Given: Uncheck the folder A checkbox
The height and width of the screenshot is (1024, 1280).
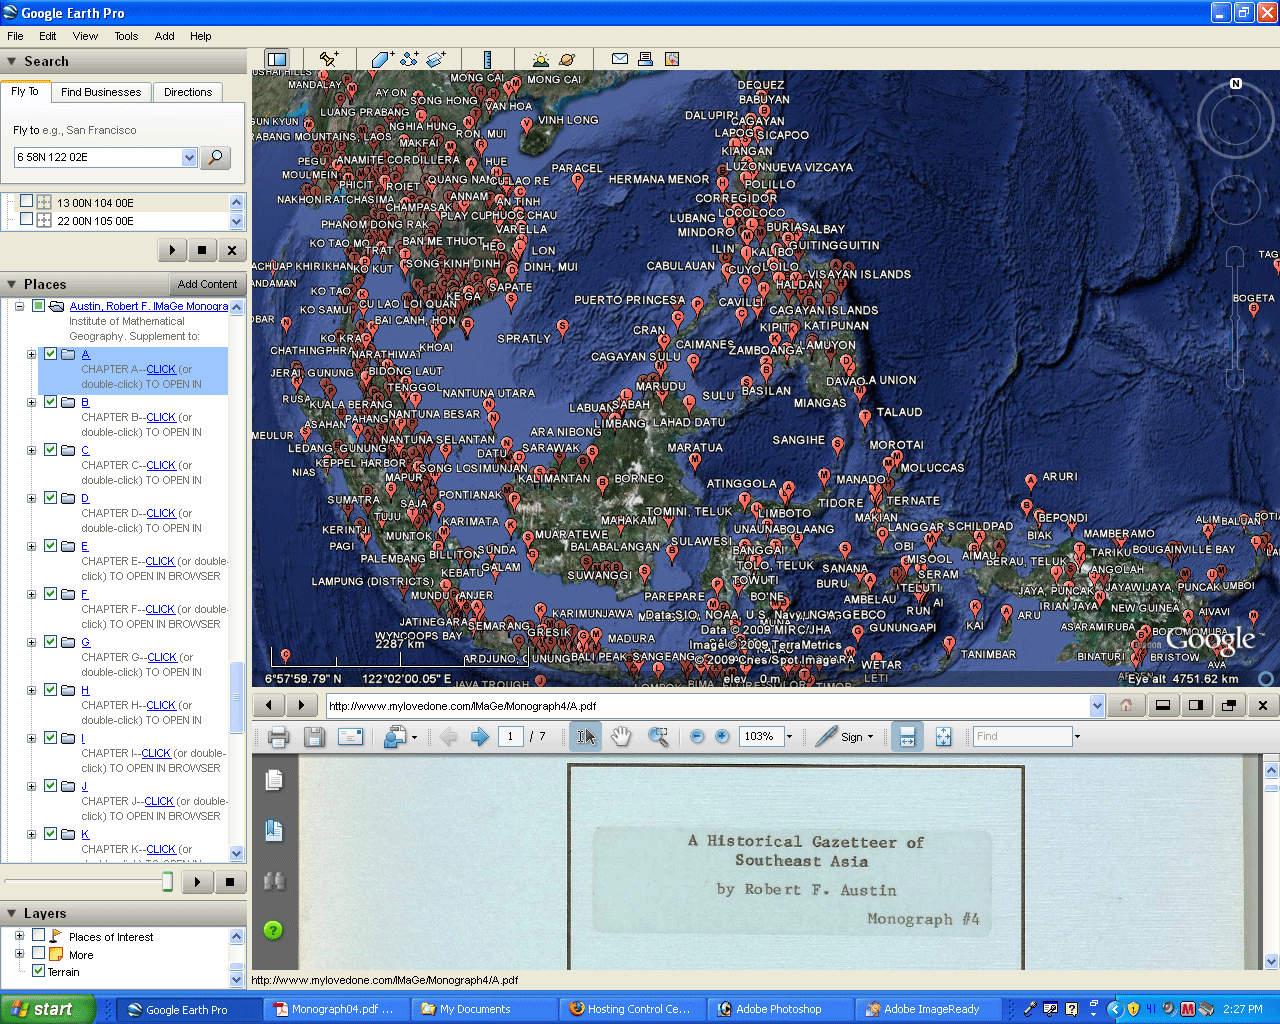Looking at the screenshot, I should pyautogui.click(x=50, y=354).
